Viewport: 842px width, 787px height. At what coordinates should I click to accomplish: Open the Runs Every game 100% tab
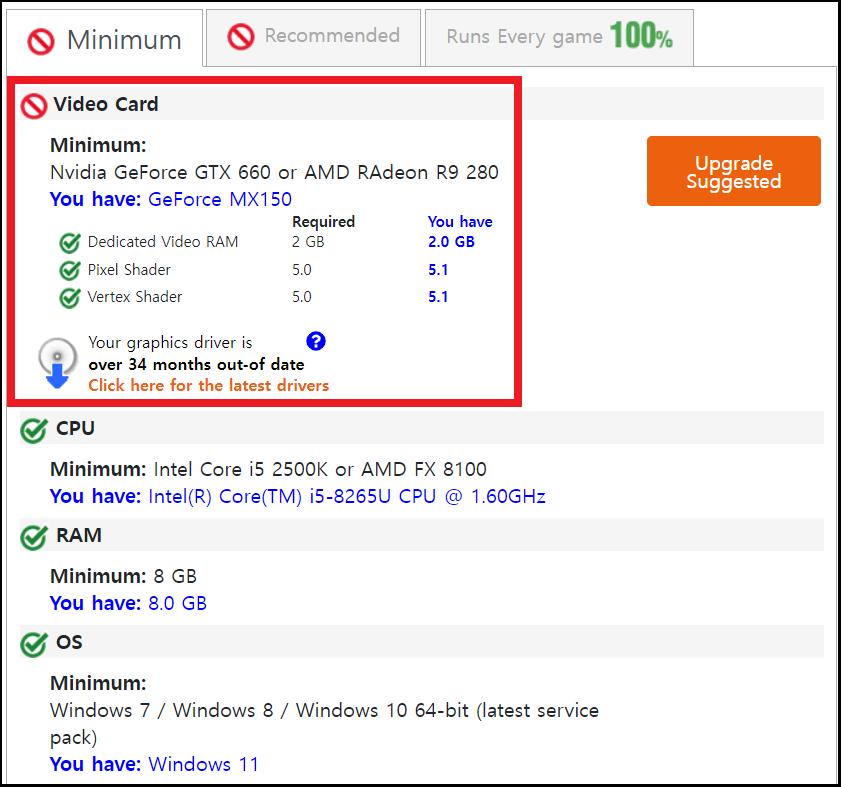[559, 38]
